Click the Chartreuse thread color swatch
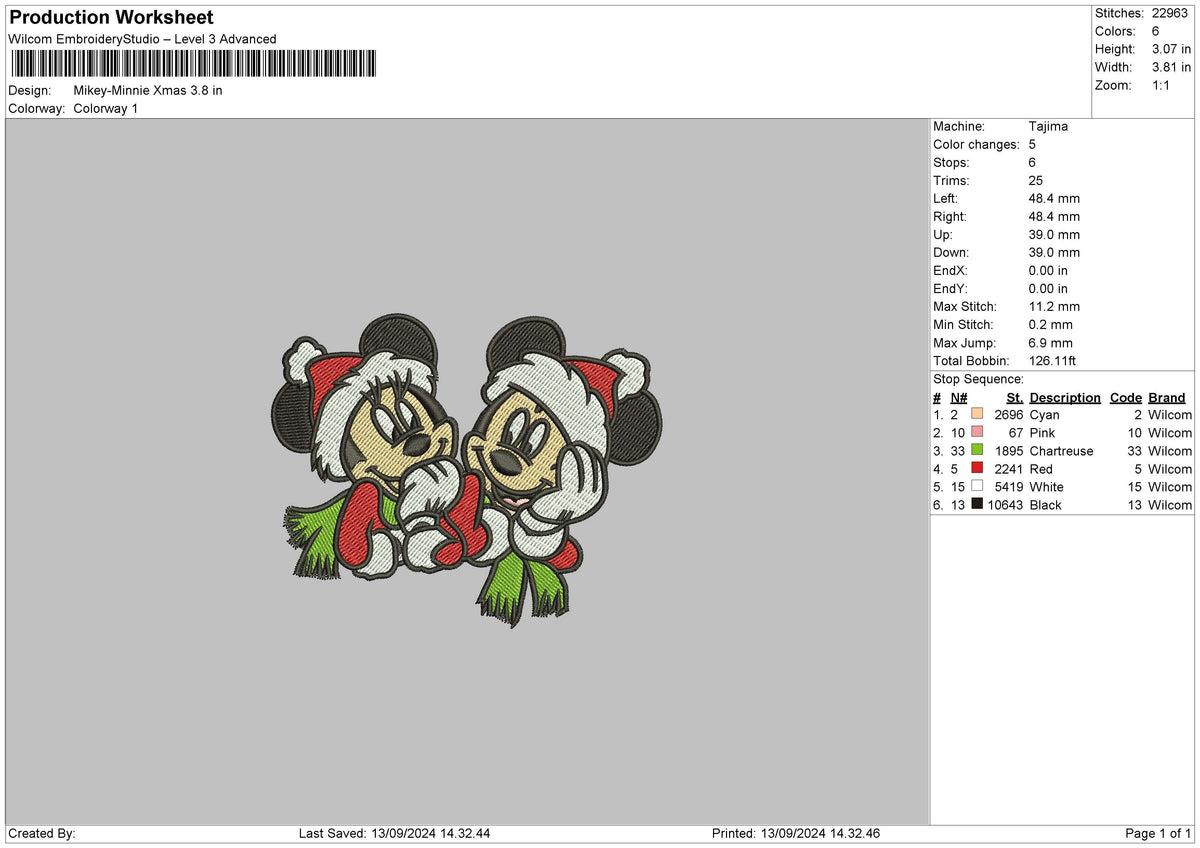Viewport: 1200px width, 848px height. tap(977, 450)
